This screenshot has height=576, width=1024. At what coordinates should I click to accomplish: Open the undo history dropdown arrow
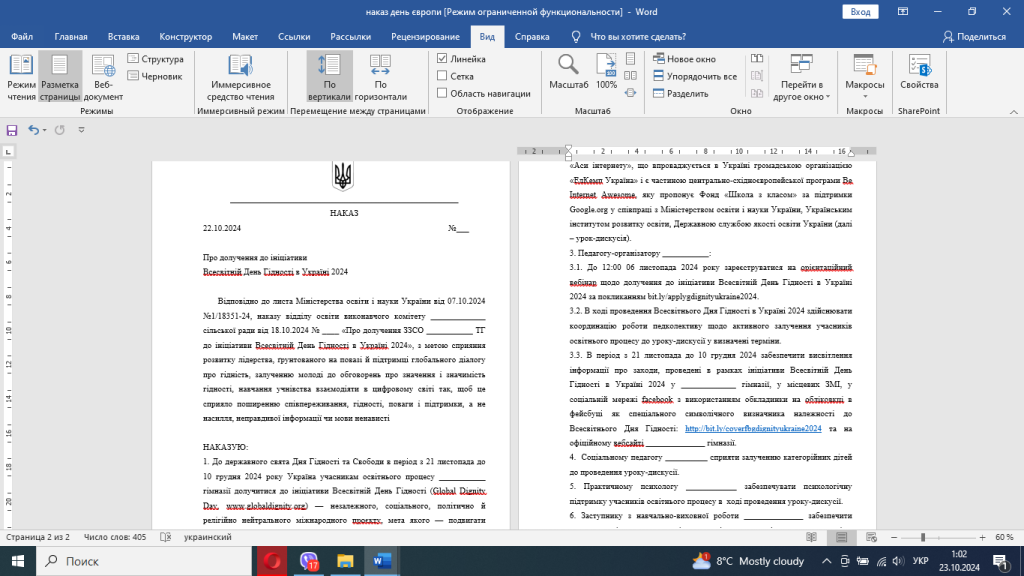[44, 130]
